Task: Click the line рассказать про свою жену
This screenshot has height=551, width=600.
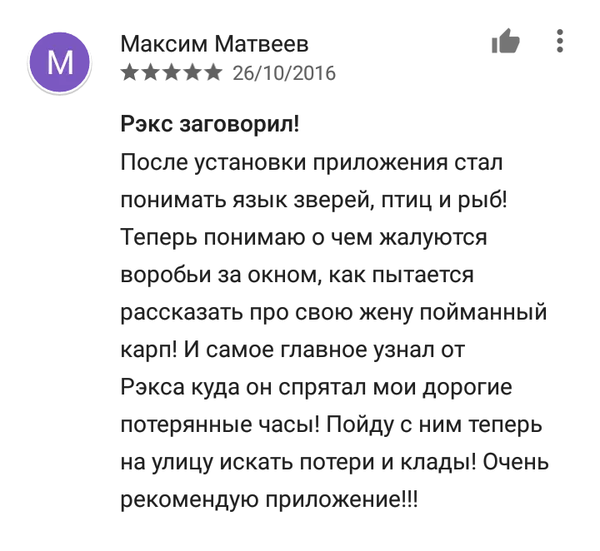Action: click(x=333, y=312)
